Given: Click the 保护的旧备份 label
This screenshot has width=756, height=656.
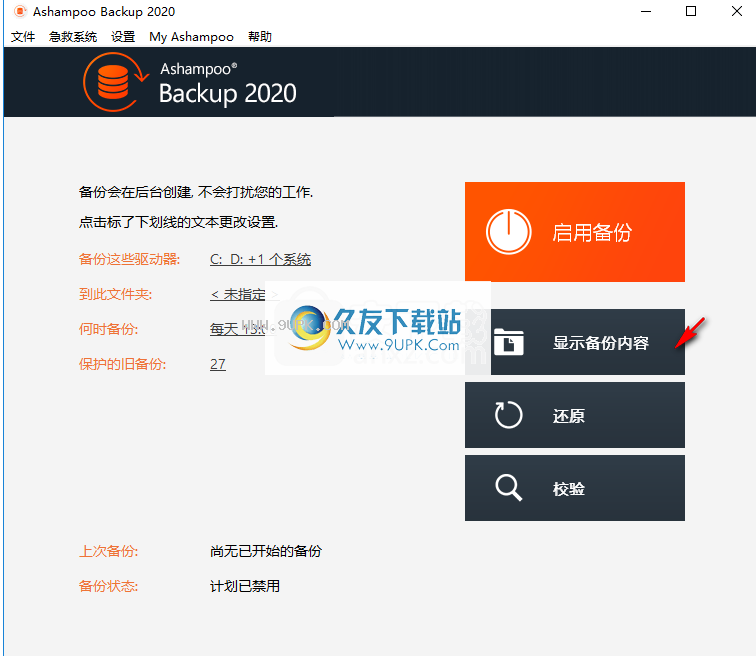Looking at the screenshot, I should [122, 364].
